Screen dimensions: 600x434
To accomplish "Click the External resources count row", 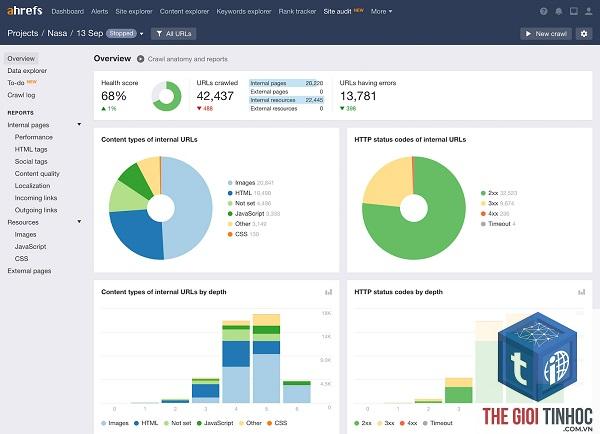I will pyautogui.click(x=287, y=108).
